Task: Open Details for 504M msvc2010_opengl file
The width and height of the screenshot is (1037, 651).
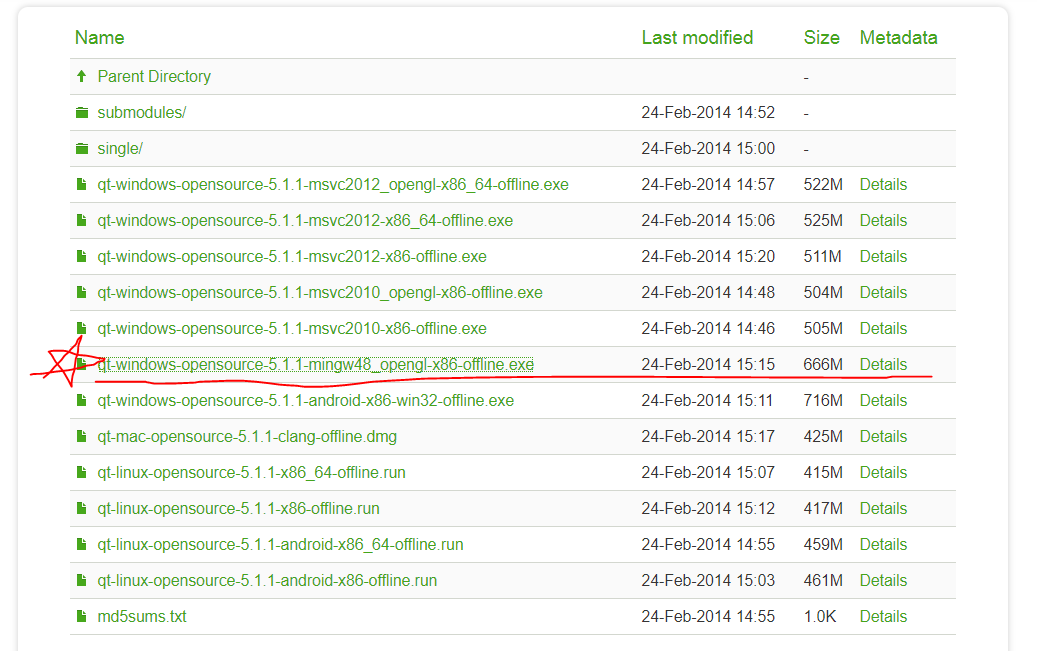Action: 883,292
